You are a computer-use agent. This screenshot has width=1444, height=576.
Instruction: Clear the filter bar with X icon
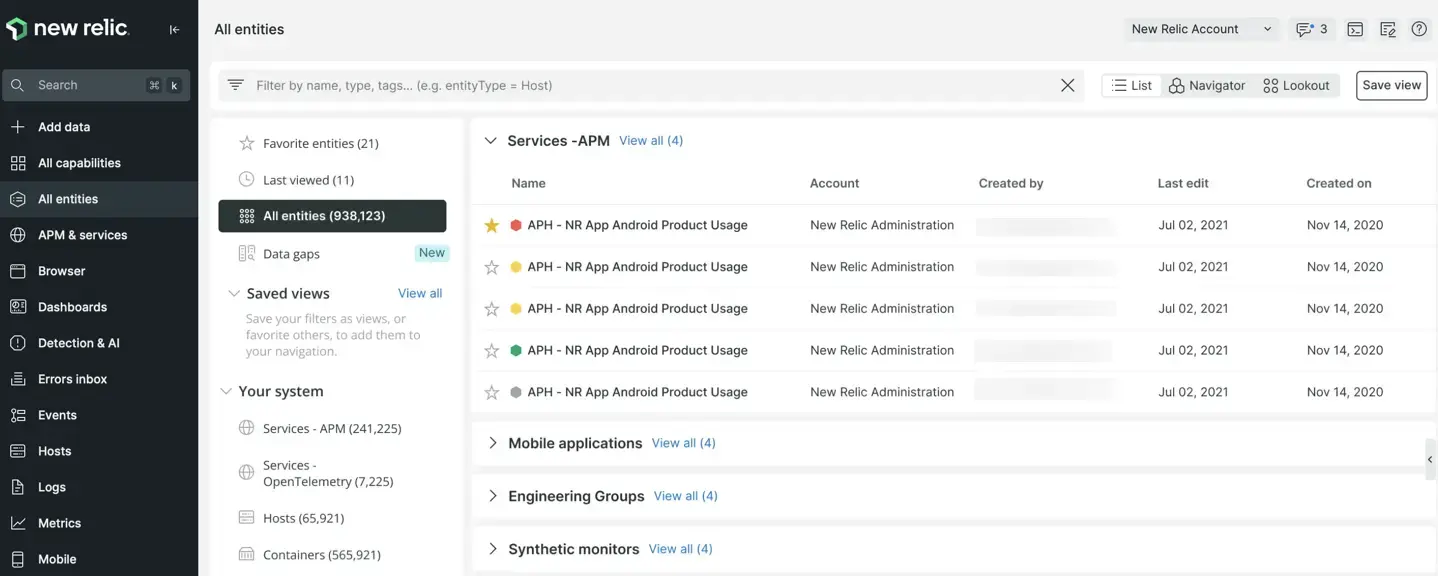[1068, 86]
